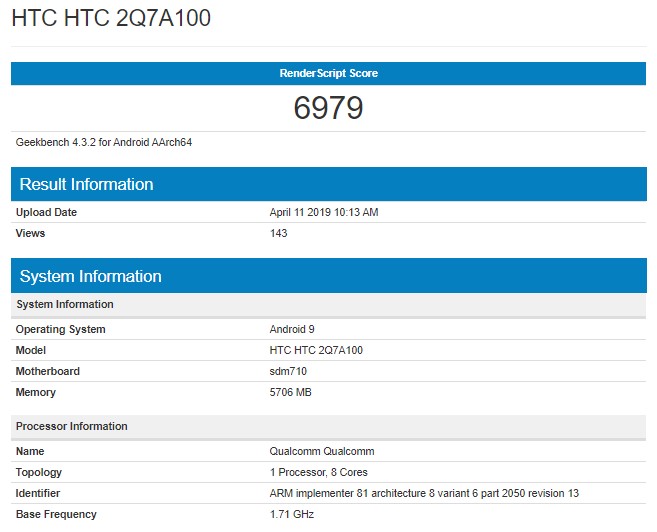Click the HTC HTC 2Q7A100 page title
Screen dimensions: 657x532
pyautogui.click(x=111, y=19)
